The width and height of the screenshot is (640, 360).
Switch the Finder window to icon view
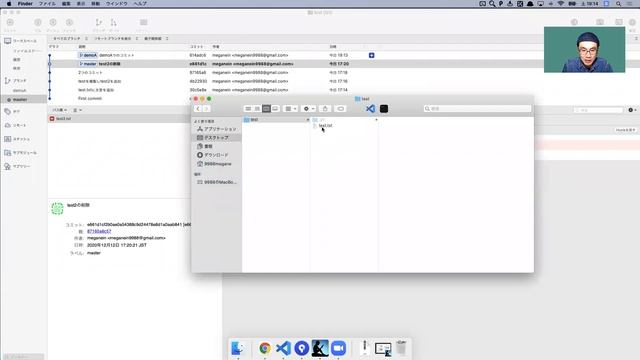pyautogui.click(x=248, y=109)
